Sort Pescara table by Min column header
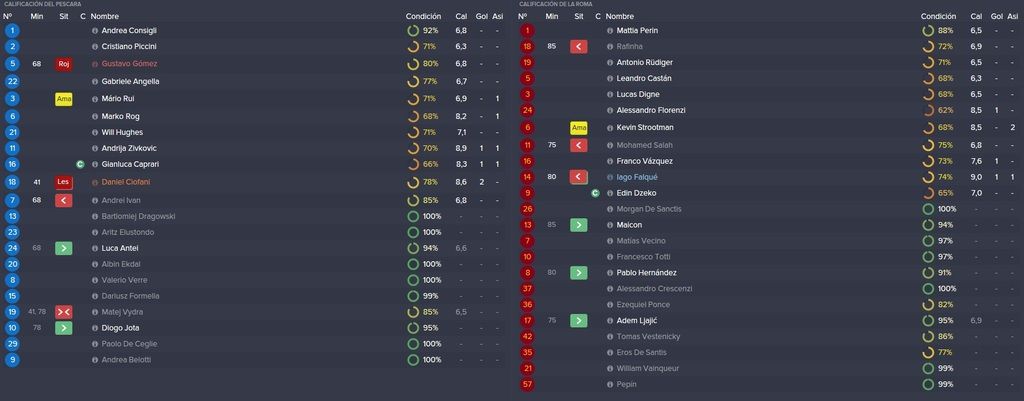Screen dimensions: 1024x401 [x=37, y=16]
